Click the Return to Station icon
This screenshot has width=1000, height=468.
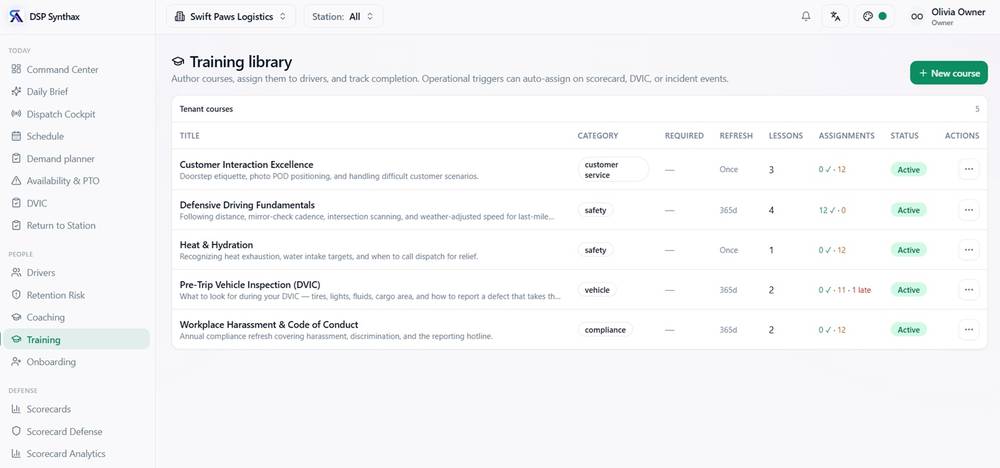16,225
